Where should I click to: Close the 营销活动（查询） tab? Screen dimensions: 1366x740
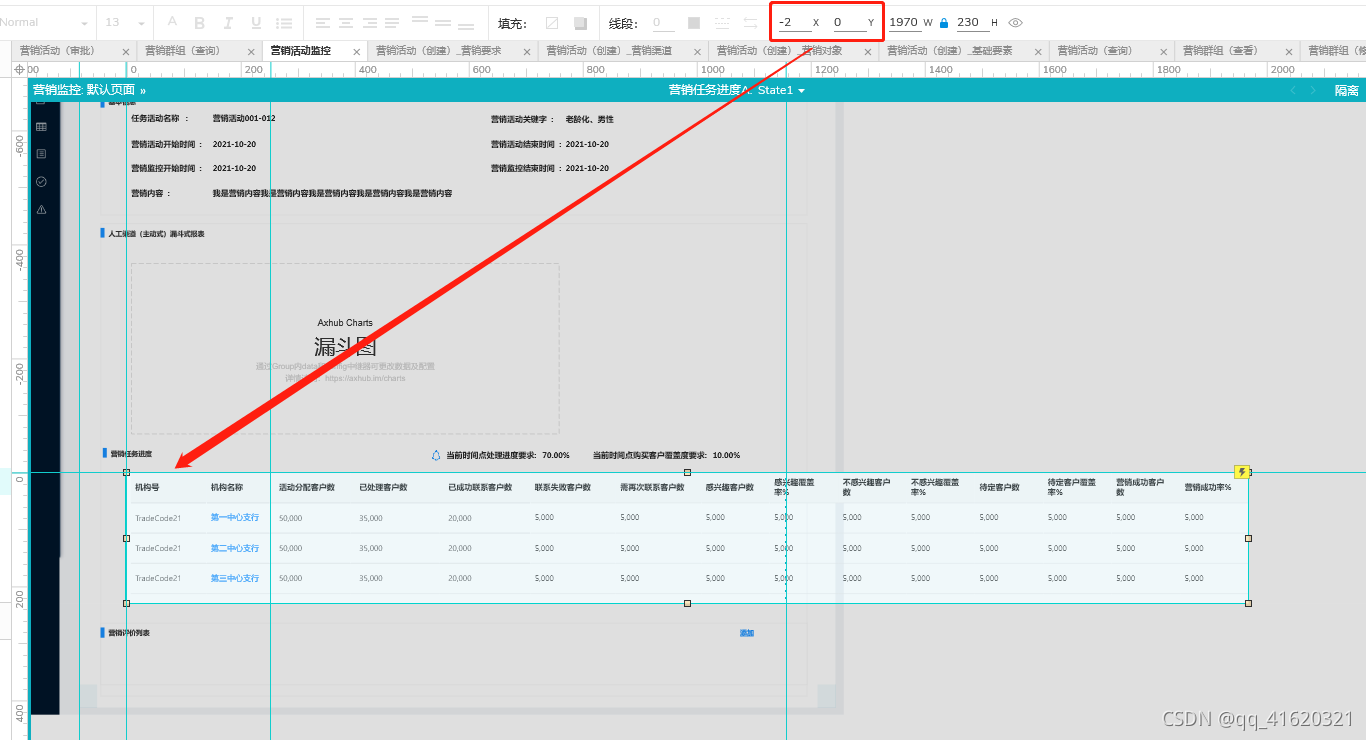tap(1163, 51)
